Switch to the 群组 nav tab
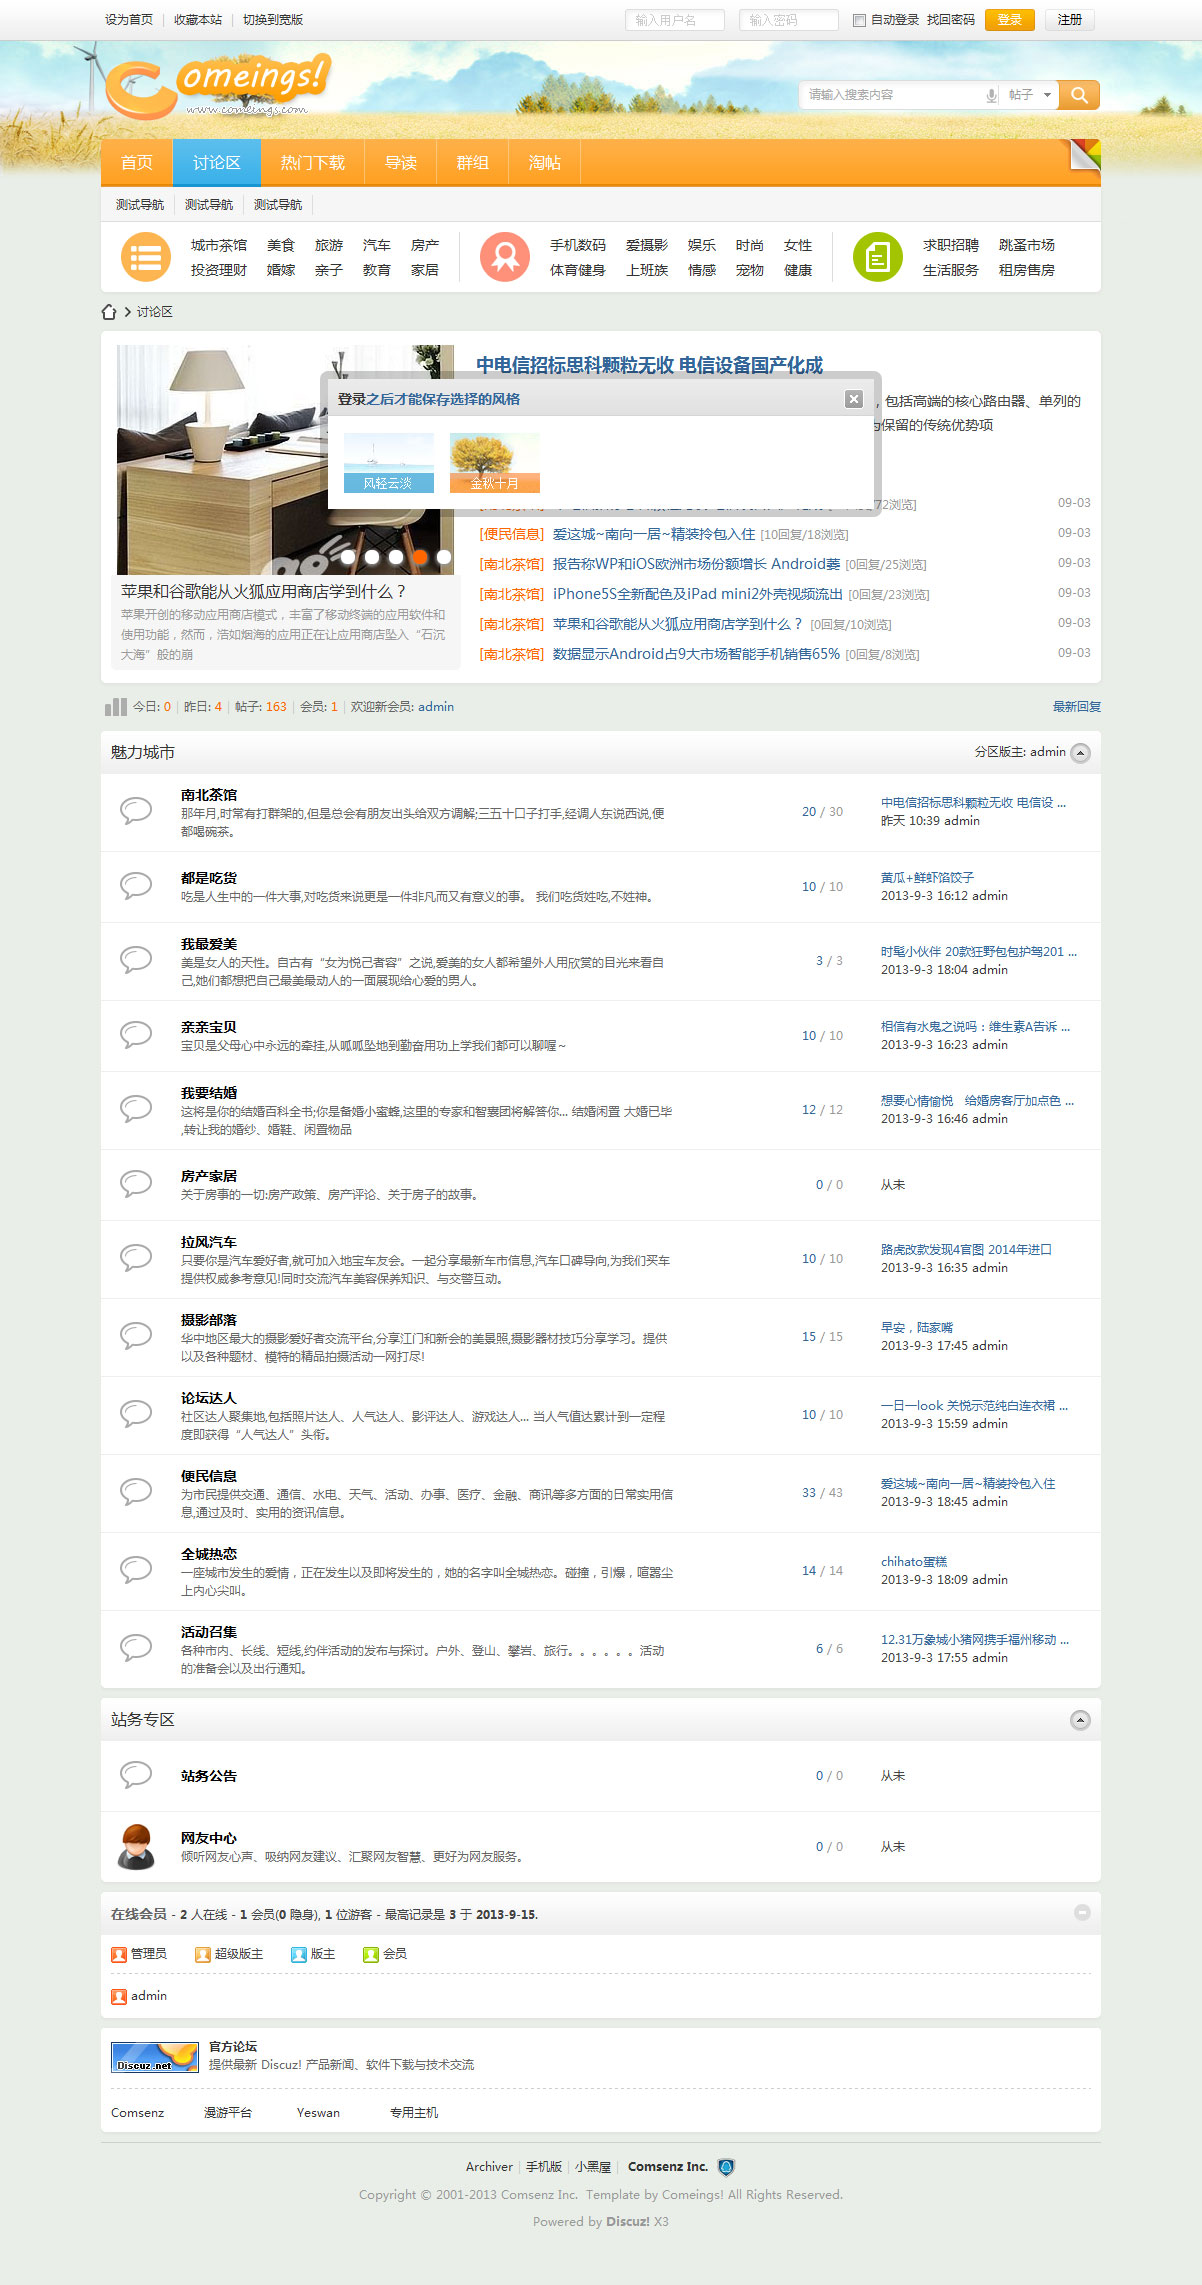Image resolution: width=1202 pixels, height=2285 pixels. click(x=473, y=163)
